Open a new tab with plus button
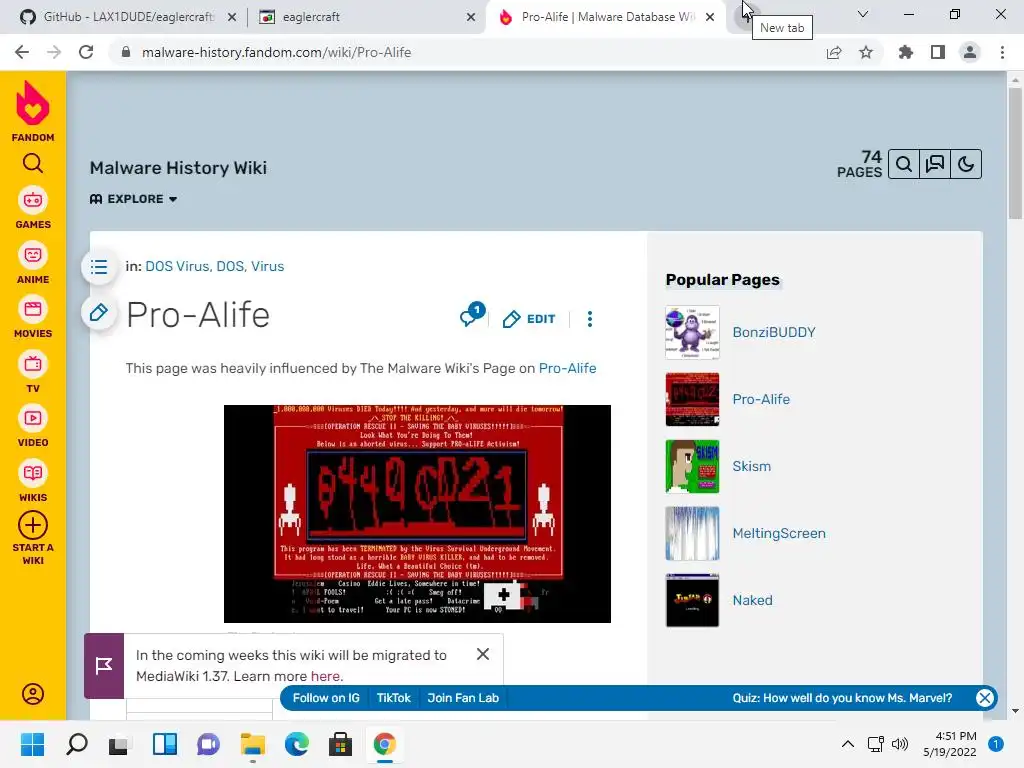This screenshot has width=1024, height=768. tap(746, 16)
